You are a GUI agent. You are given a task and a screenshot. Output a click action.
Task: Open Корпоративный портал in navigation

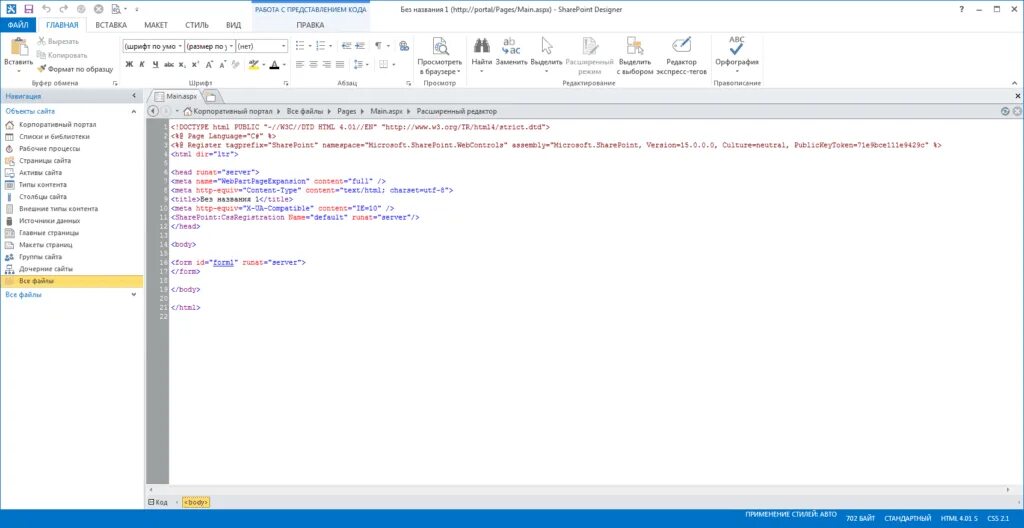[x=57, y=124]
